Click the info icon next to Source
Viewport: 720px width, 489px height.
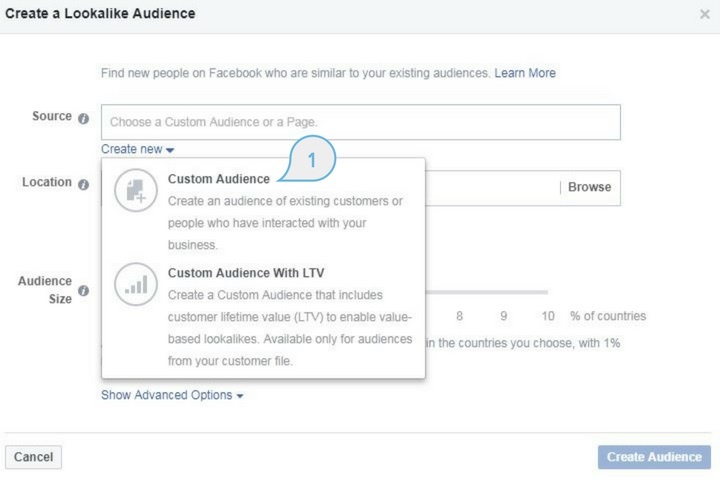click(x=83, y=118)
